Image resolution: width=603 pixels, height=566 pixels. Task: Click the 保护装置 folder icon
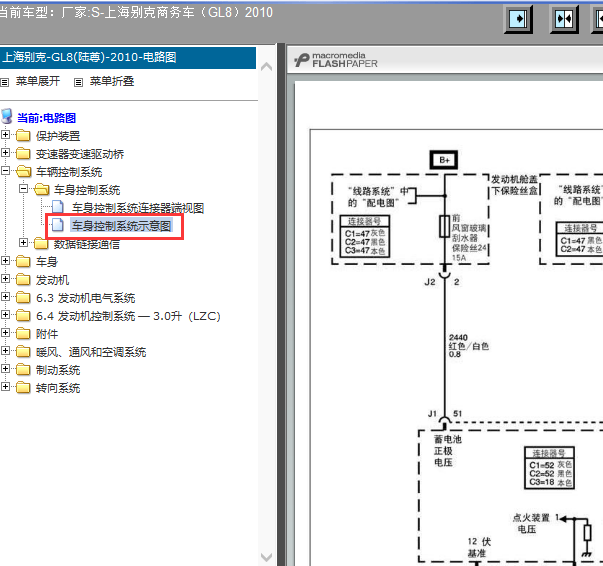coord(23,135)
